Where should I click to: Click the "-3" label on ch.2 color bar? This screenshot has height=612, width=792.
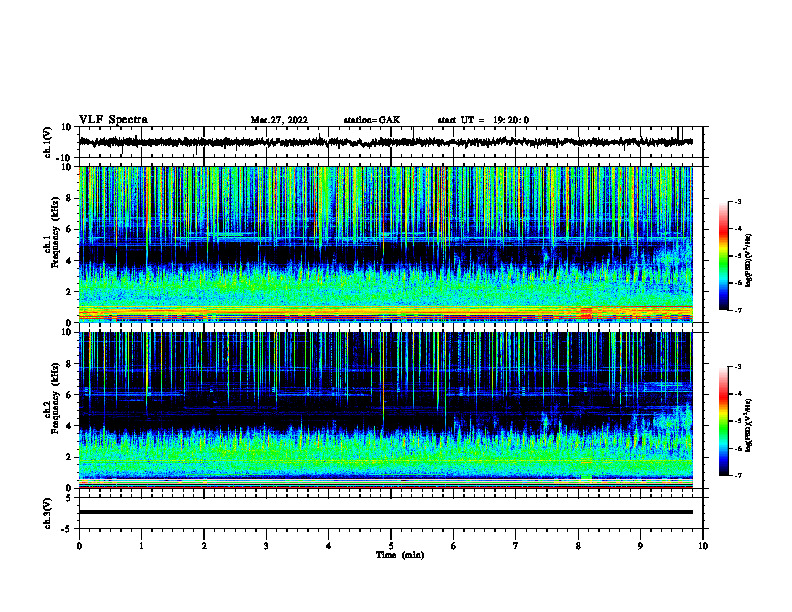coord(738,367)
